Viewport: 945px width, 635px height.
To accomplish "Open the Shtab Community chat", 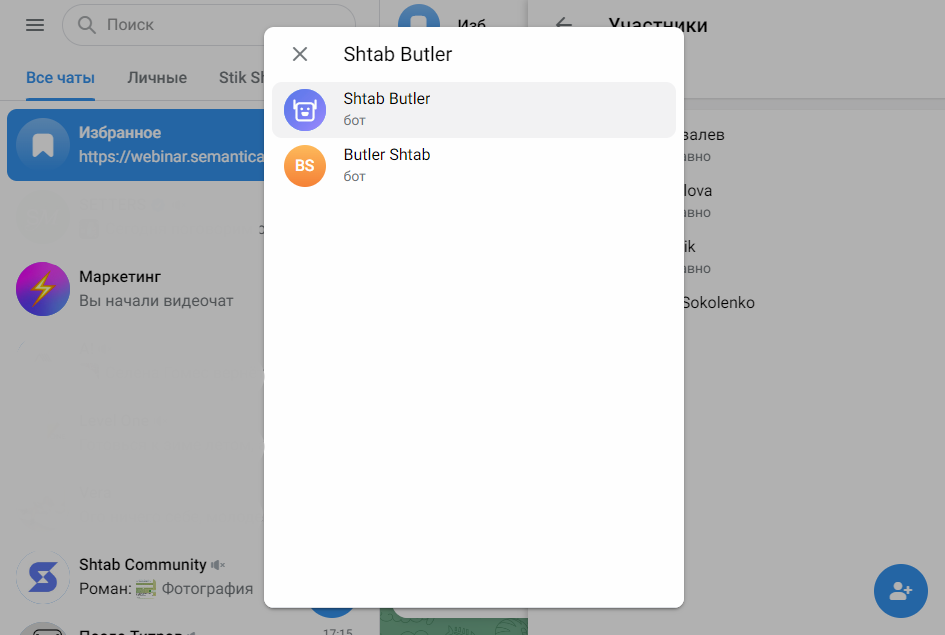I will click(136, 577).
